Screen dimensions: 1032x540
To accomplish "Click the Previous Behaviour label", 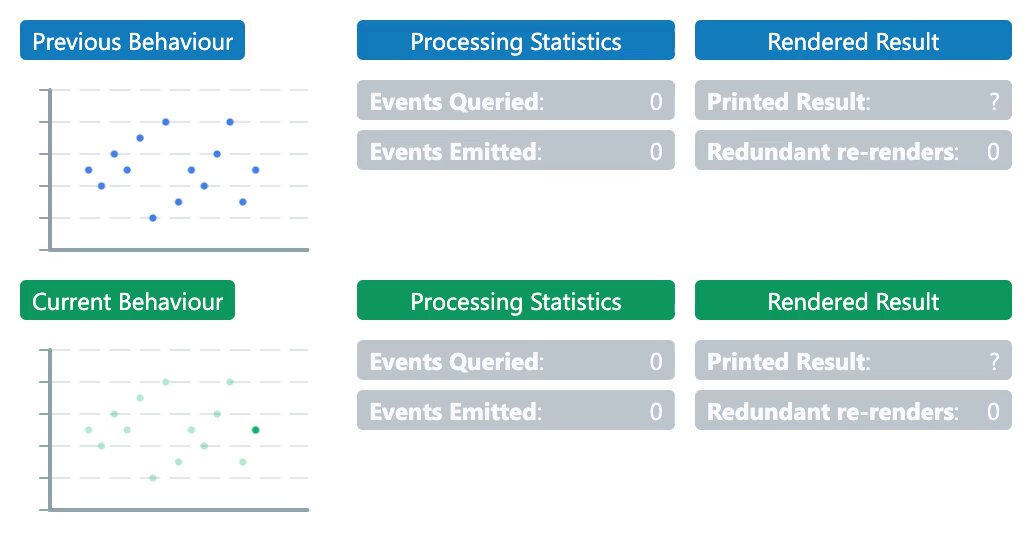I will 132,40.
